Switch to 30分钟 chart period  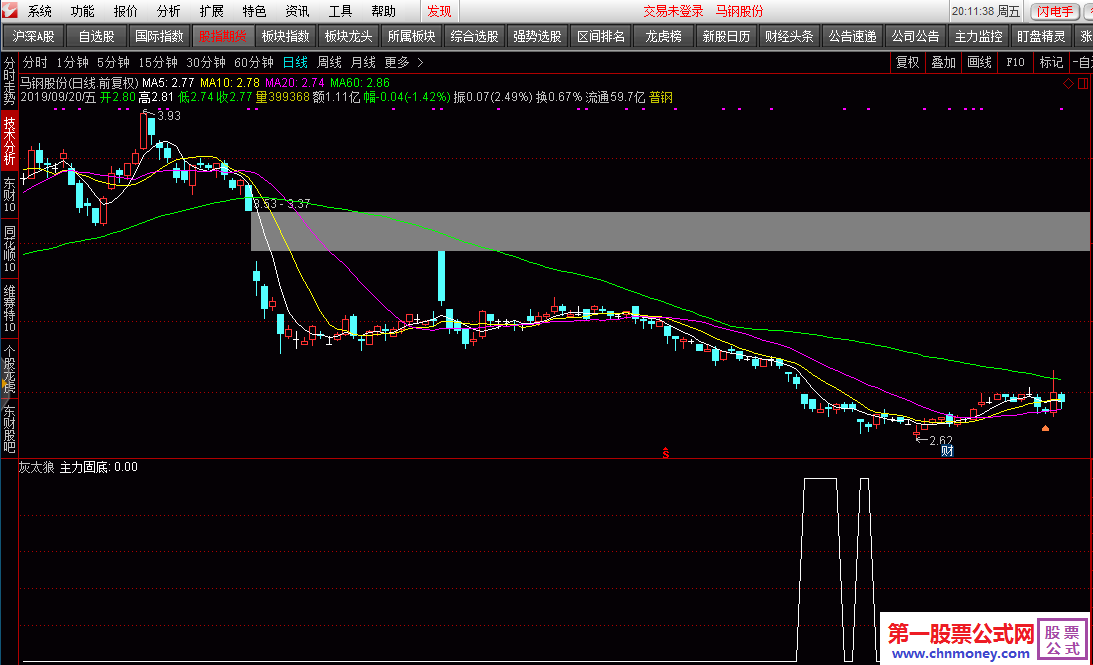[x=206, y=62]
